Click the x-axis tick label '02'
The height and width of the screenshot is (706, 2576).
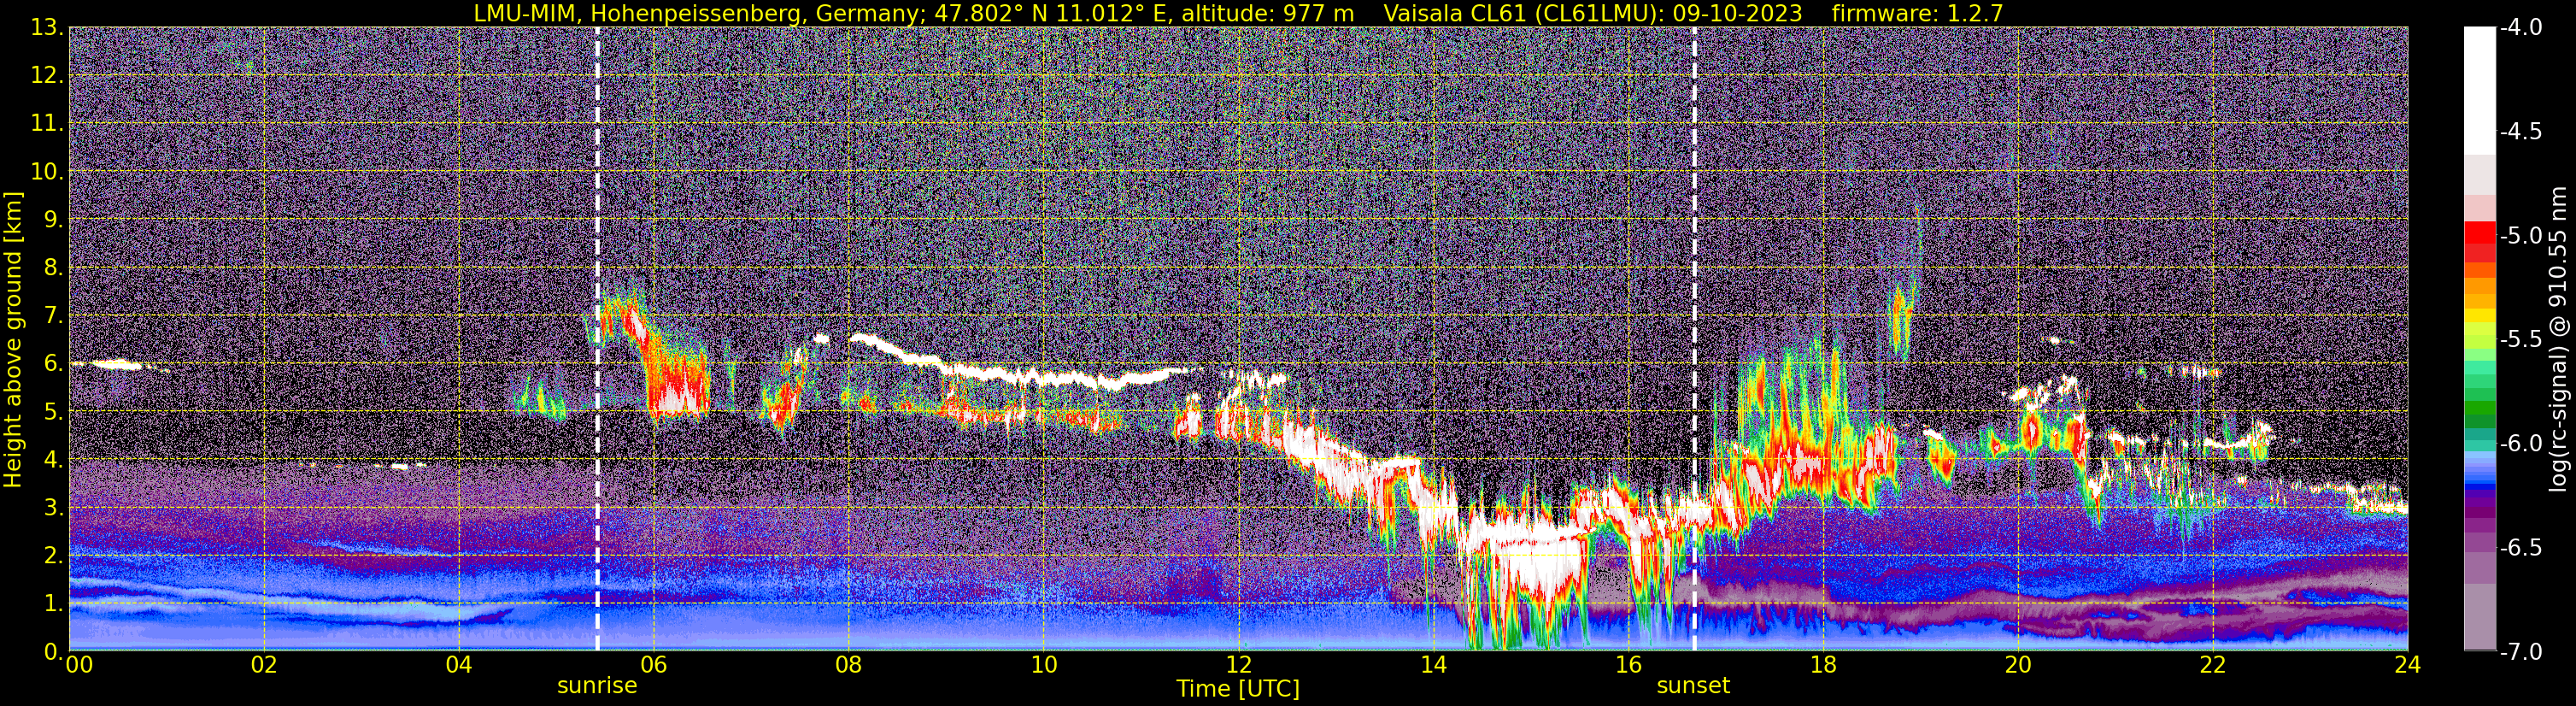tap(263, 665)
